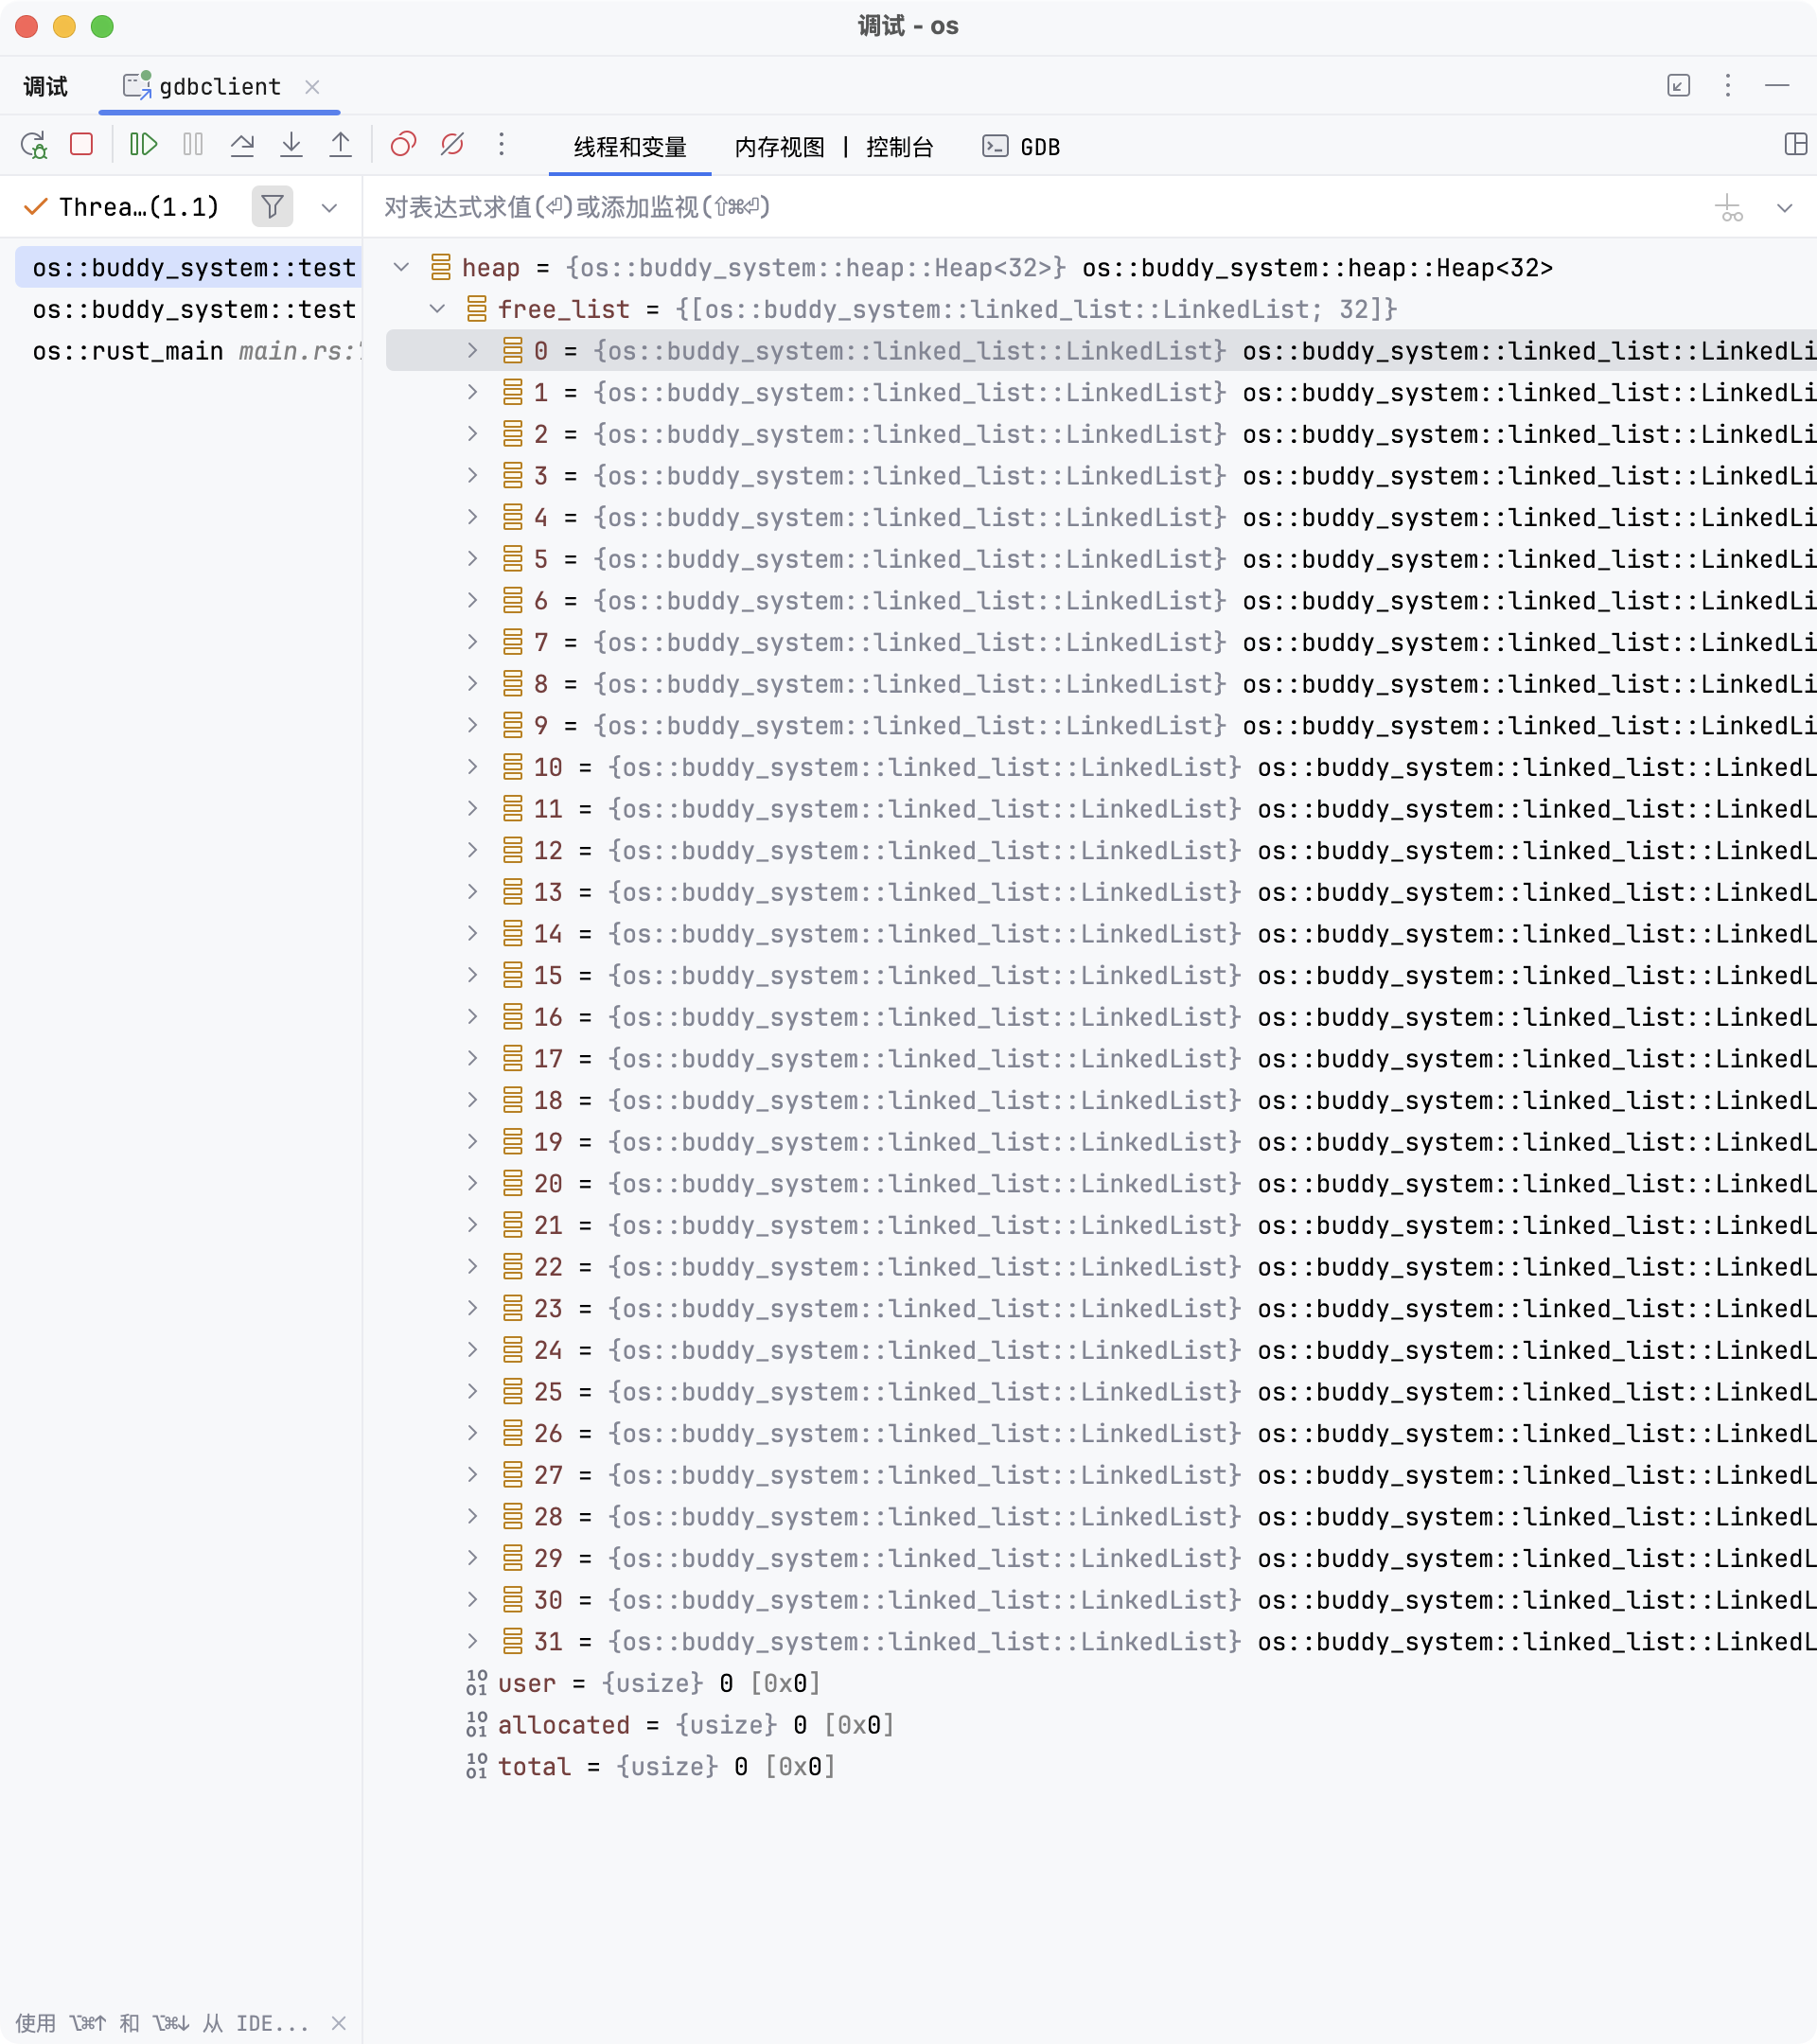
Task: Expand free_list element 15
Action: (473, 975)
